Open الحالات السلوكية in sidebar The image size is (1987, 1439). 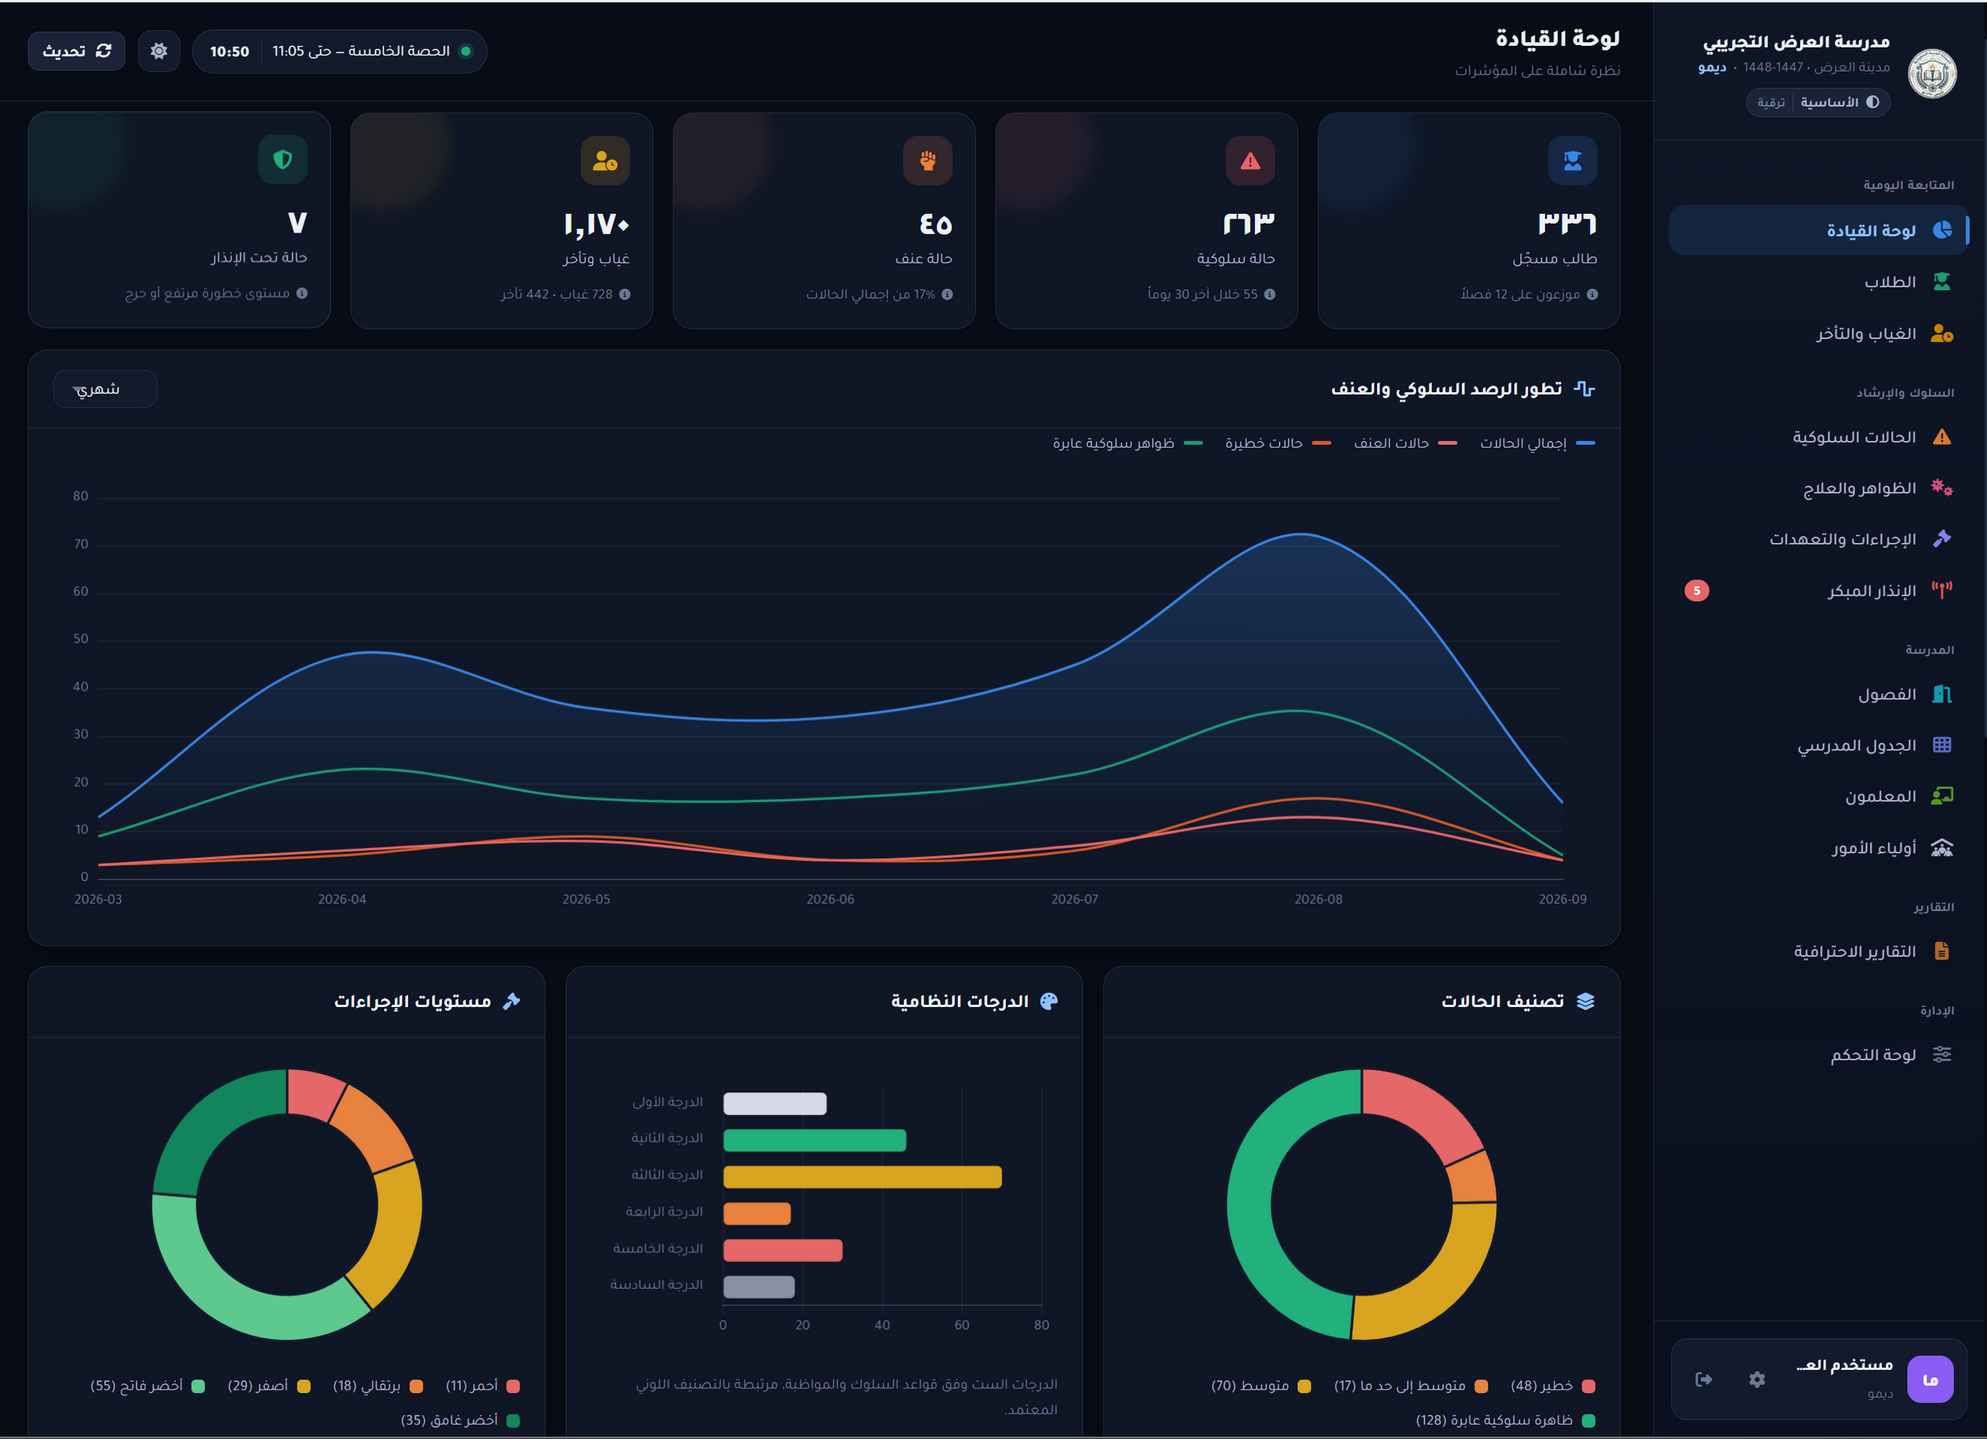tap(1818, 437)
